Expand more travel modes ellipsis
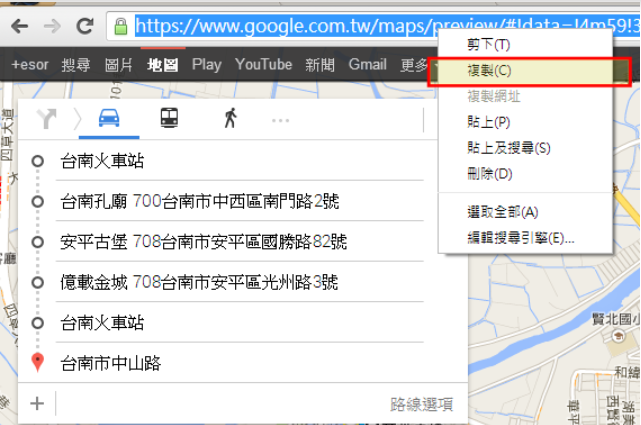 point(281,120)
